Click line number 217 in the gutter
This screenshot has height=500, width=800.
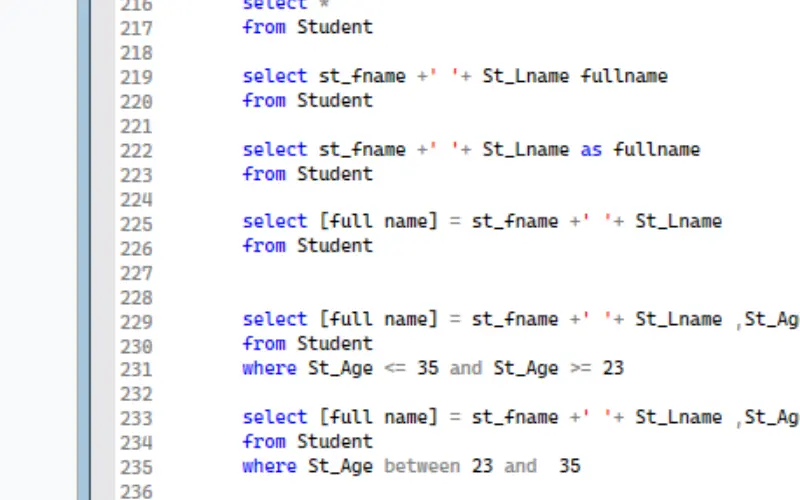[x=136, y=29]
